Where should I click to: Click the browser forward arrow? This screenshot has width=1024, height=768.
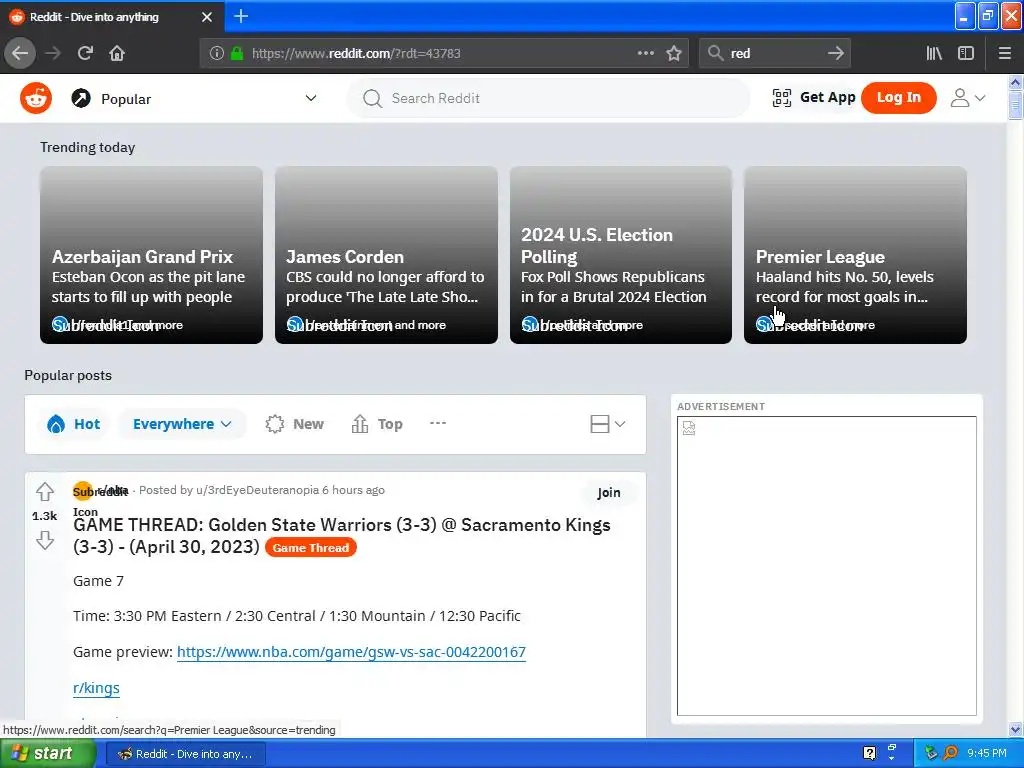[53, 53]
